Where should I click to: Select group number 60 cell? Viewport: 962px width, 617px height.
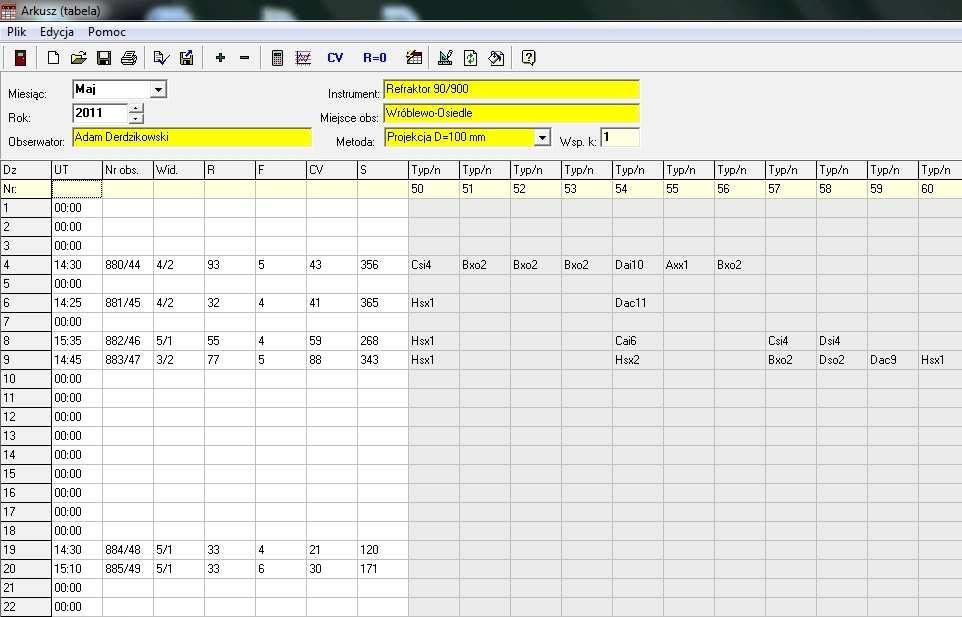[940, 189]
